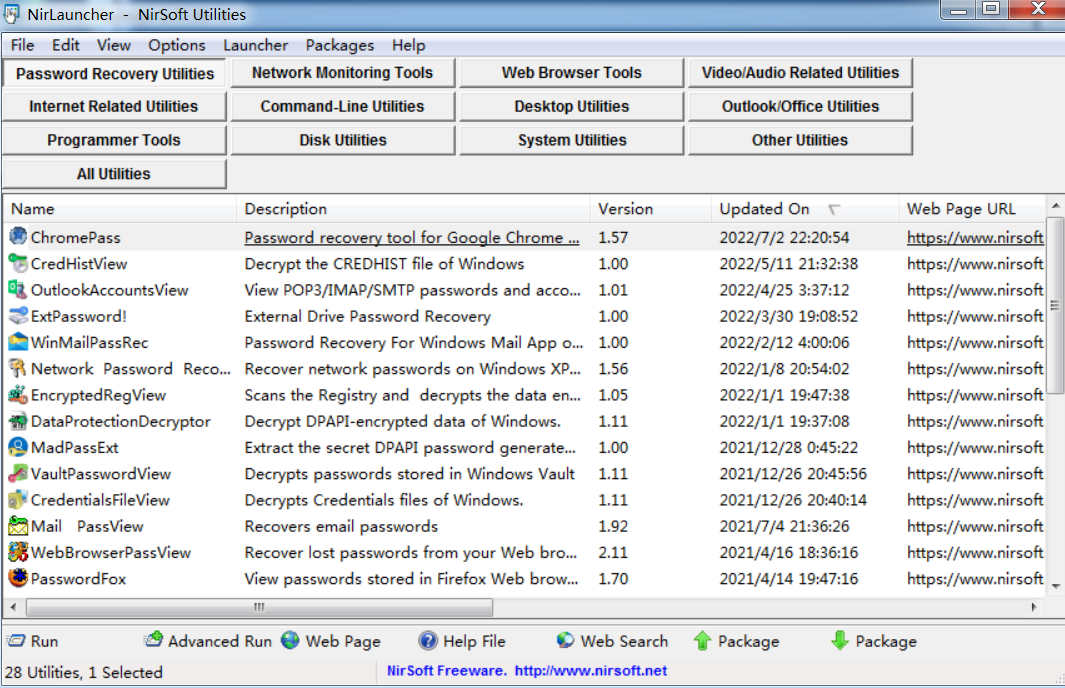Open the File menu

pyautogui.click(x=22, y=45)
